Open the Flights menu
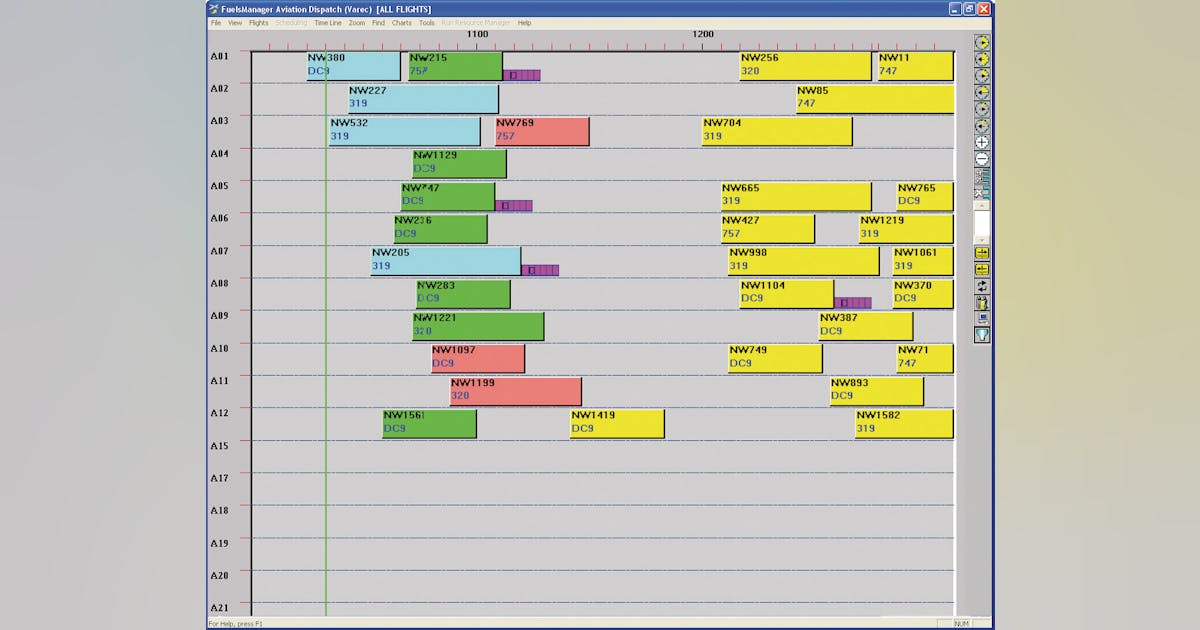This screenshot has height=630, width=1200. [x=258, y=22]
